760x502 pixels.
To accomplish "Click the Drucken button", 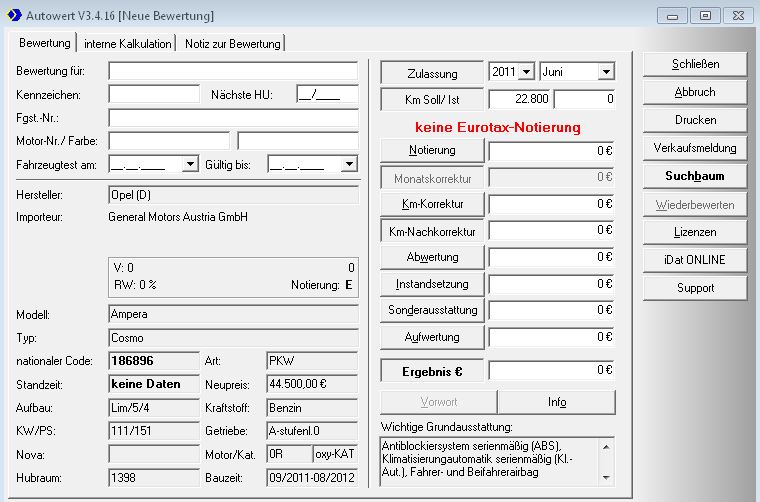I will (x=695, y=120).
